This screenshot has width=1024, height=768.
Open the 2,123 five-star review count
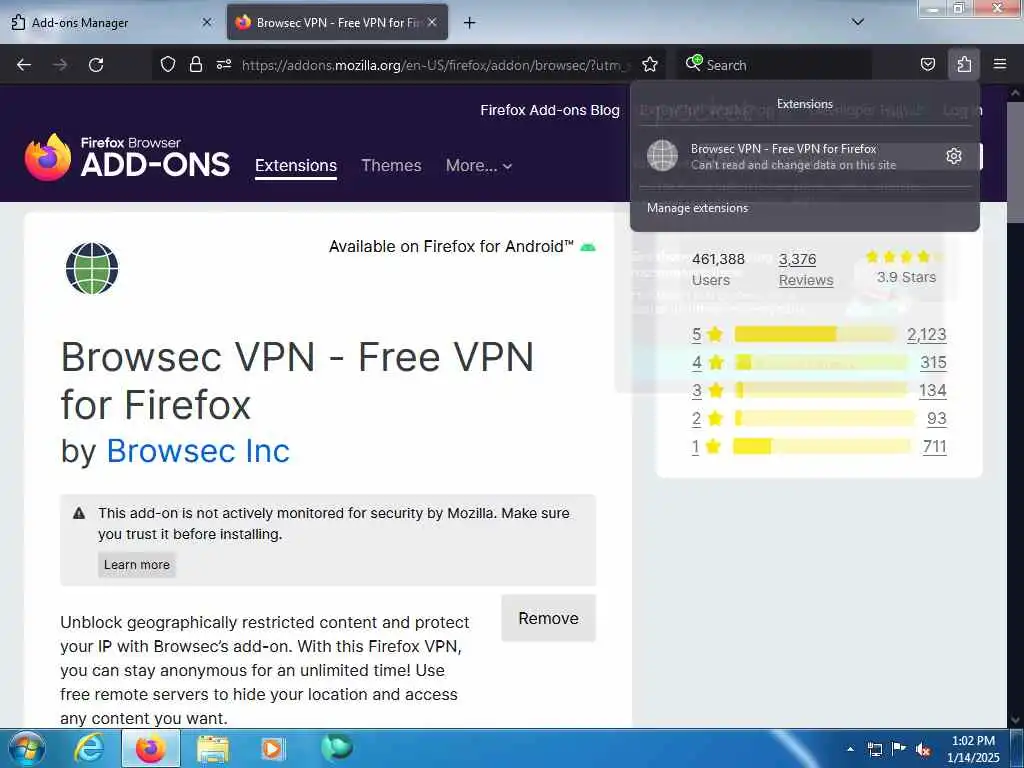(926, 334)
